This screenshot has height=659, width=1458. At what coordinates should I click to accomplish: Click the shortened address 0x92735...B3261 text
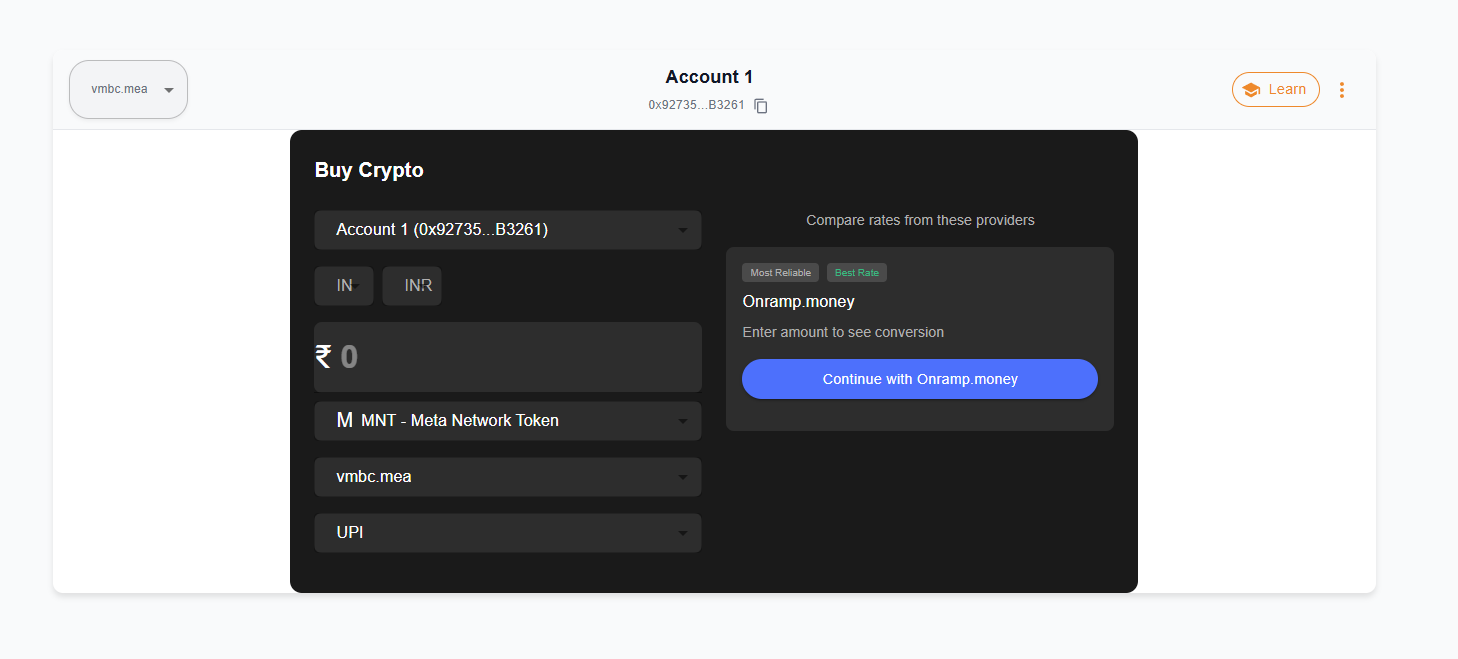click(696, 105)
